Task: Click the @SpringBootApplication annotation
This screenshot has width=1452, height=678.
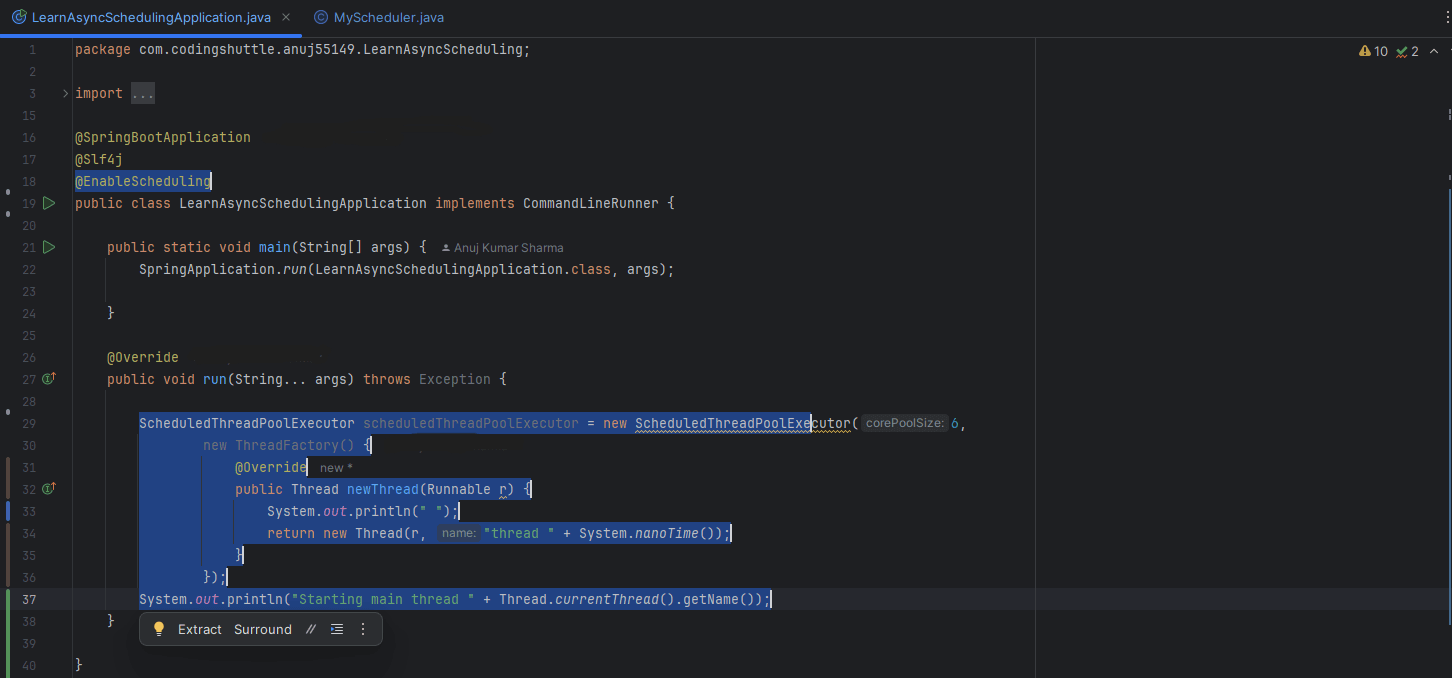Action: tap(163, 137)
